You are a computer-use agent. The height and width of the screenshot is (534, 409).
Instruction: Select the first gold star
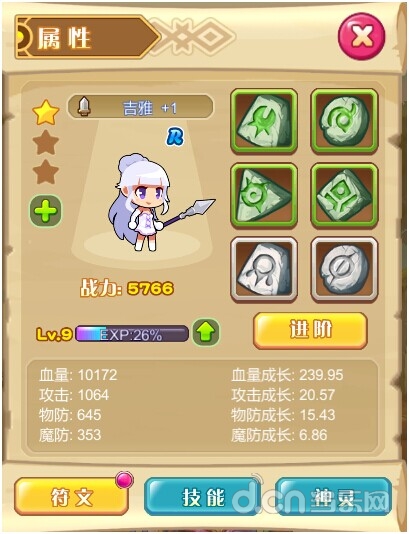pos(46,112)
